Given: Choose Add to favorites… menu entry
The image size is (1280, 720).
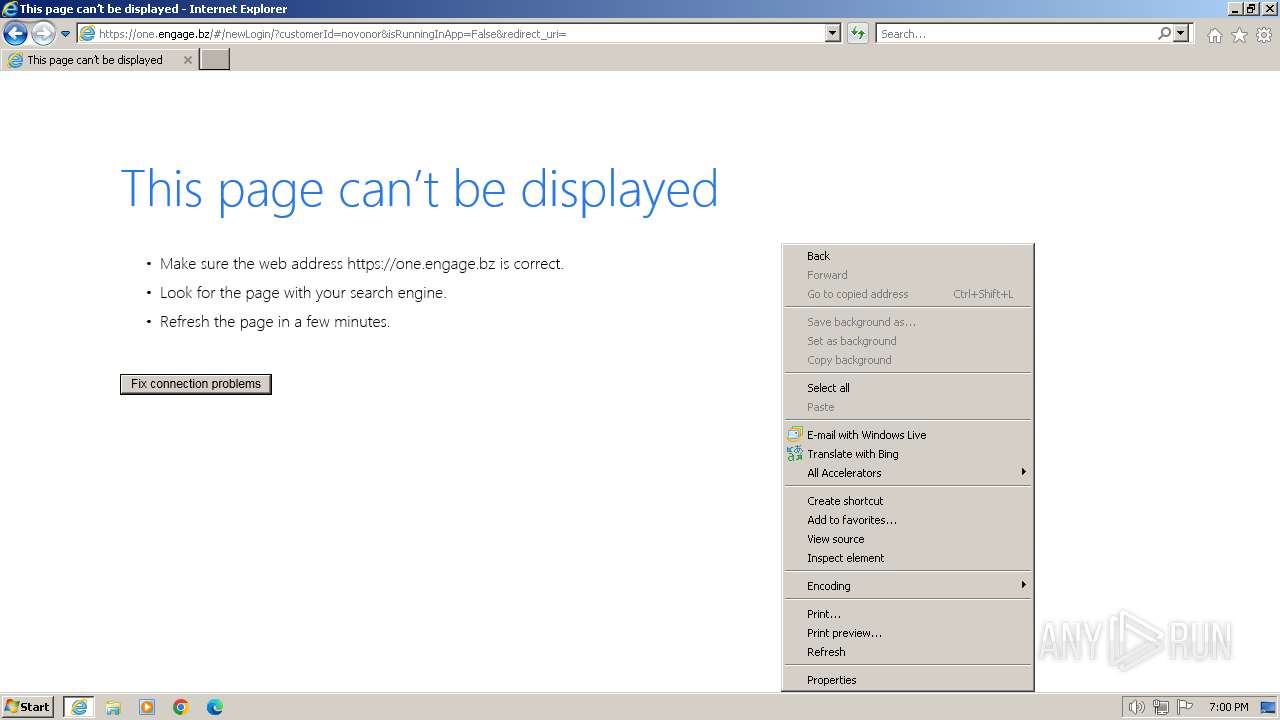Looking at the screenshot, I should [x=908, y=520].
